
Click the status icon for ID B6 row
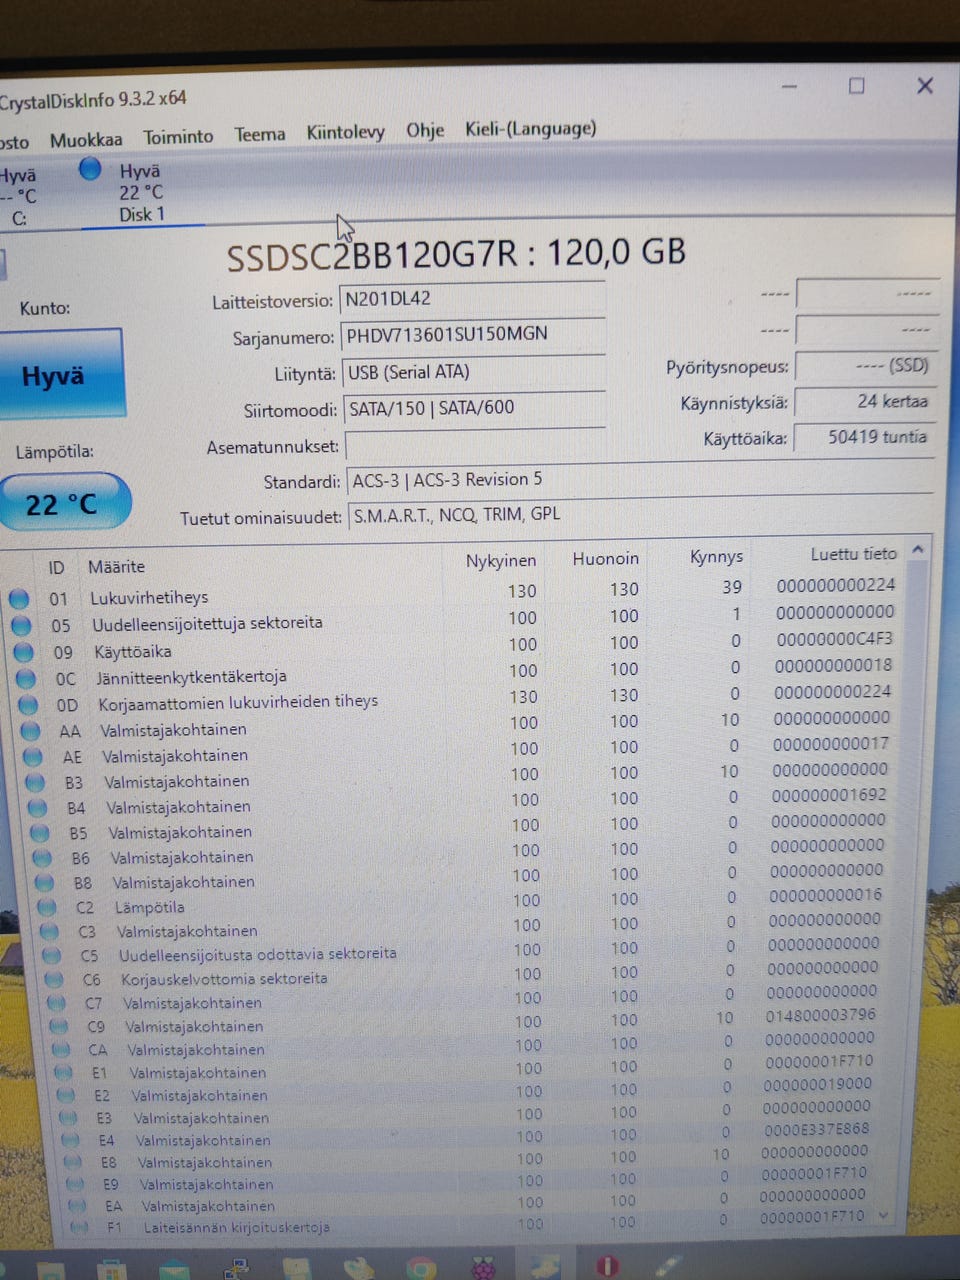[x=42, y=858]
